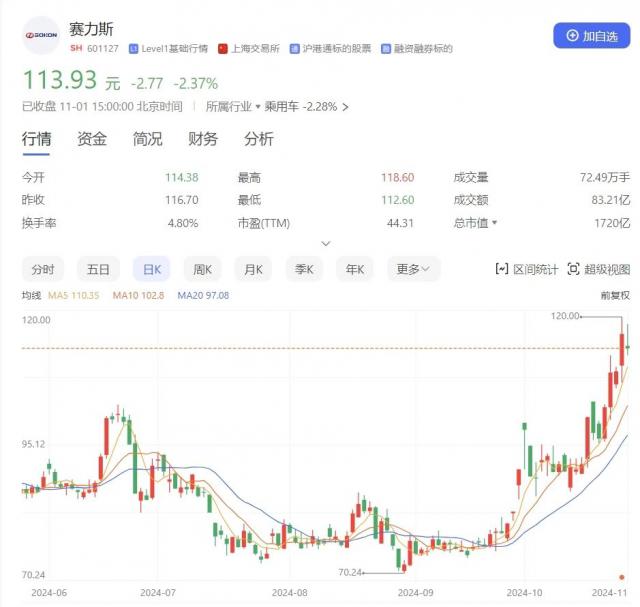Screen dimensions: 640x607
Task: Open 区间统计 range statistics tool
Action: 527,269
